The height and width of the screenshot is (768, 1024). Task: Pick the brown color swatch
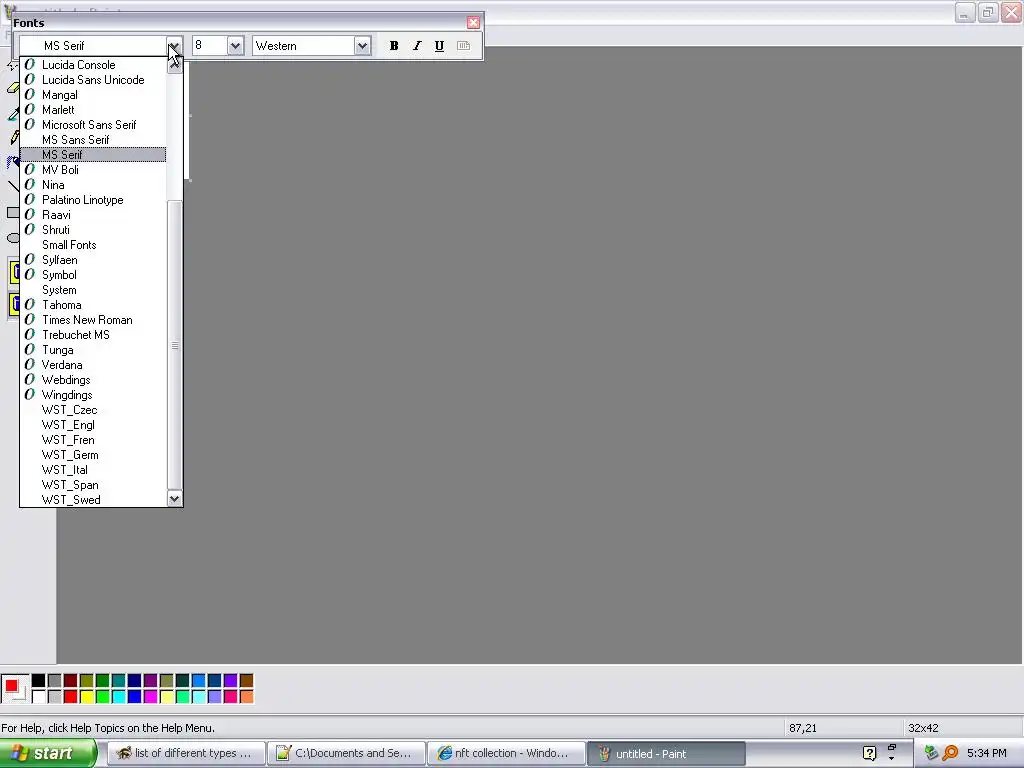point(246,681)
